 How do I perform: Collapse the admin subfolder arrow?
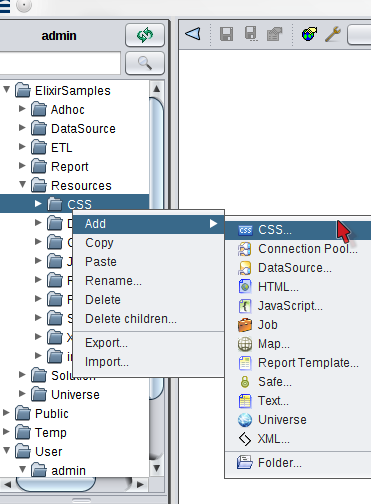pos(22,470)
